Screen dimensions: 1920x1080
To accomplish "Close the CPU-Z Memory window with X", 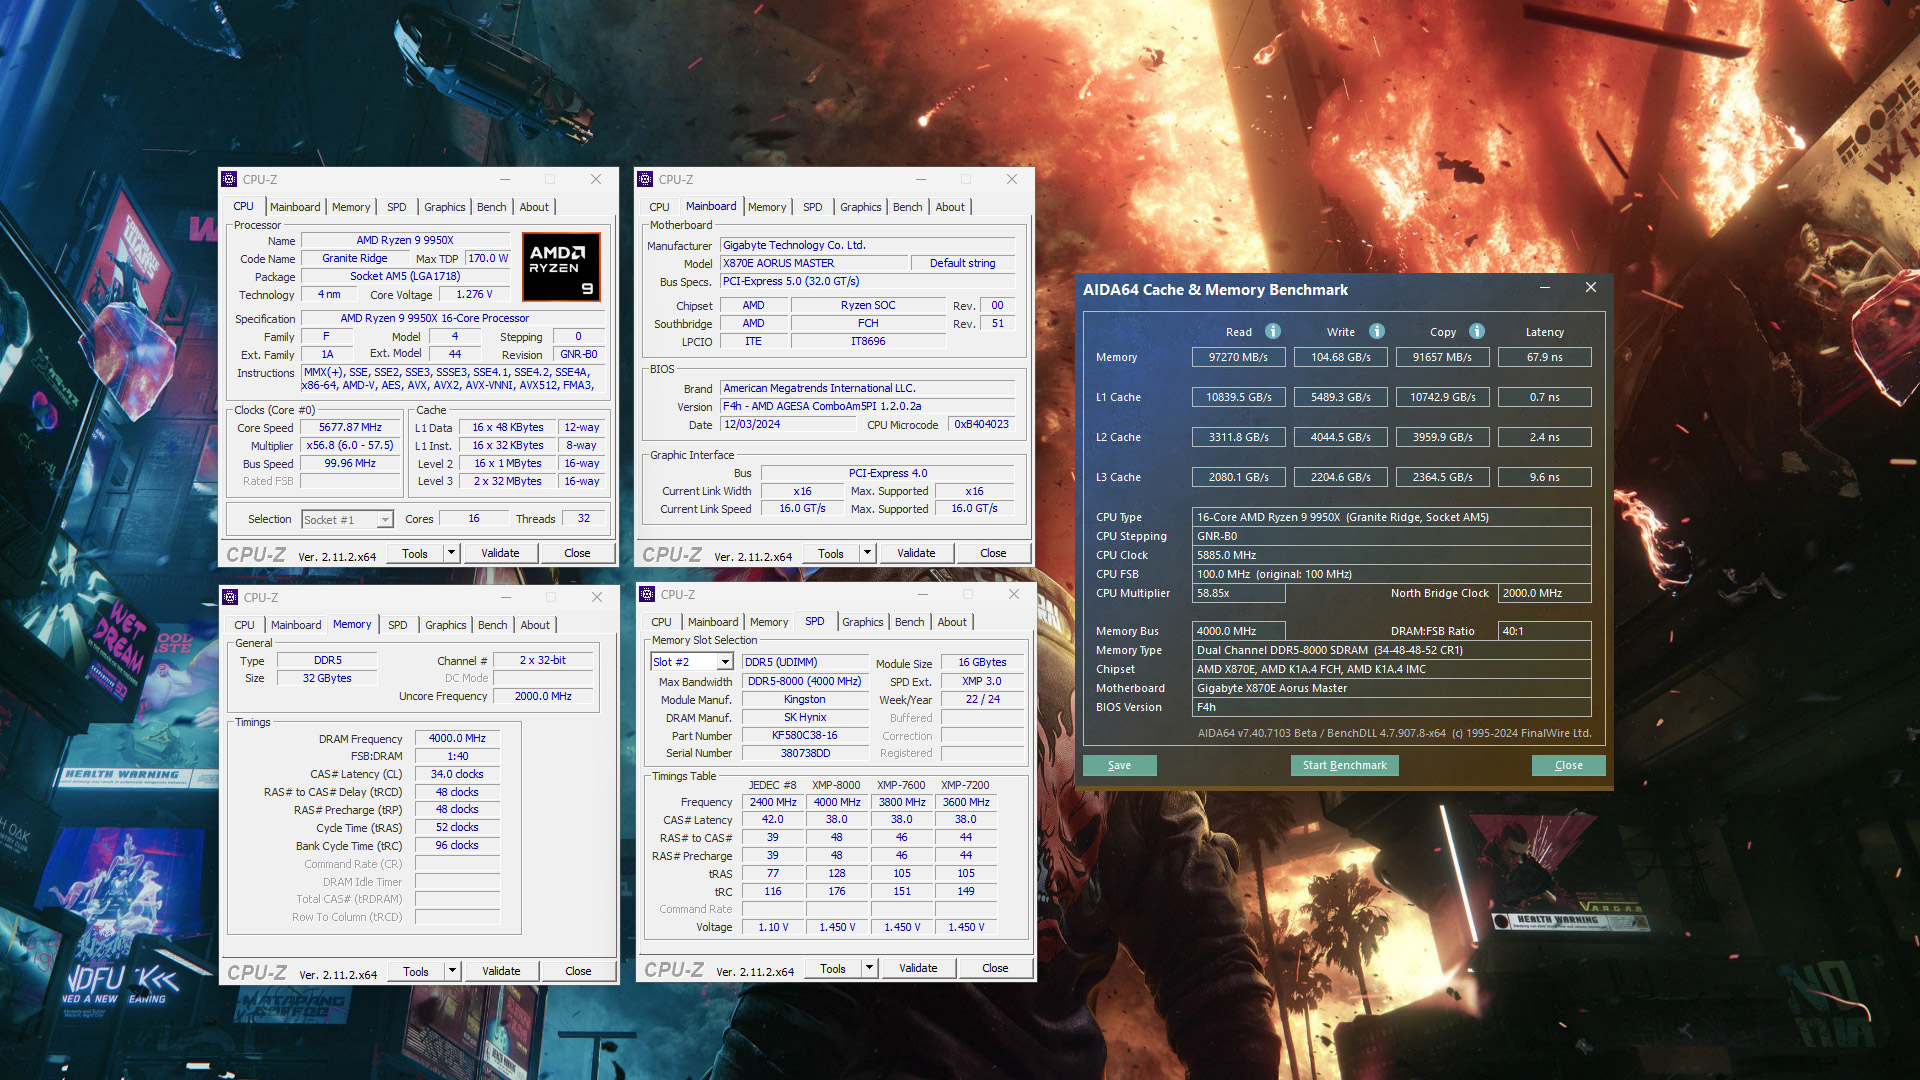I will 597,597.
